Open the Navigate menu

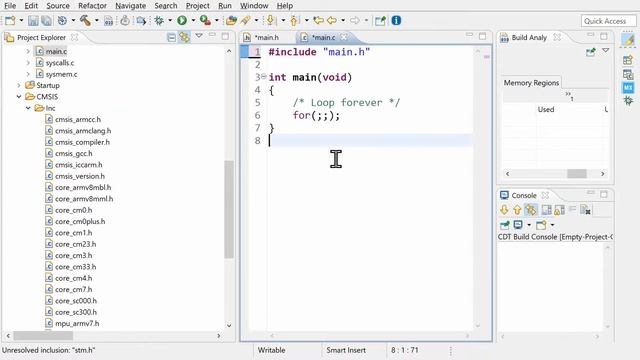pyautogui.click(x=131, y=6)
